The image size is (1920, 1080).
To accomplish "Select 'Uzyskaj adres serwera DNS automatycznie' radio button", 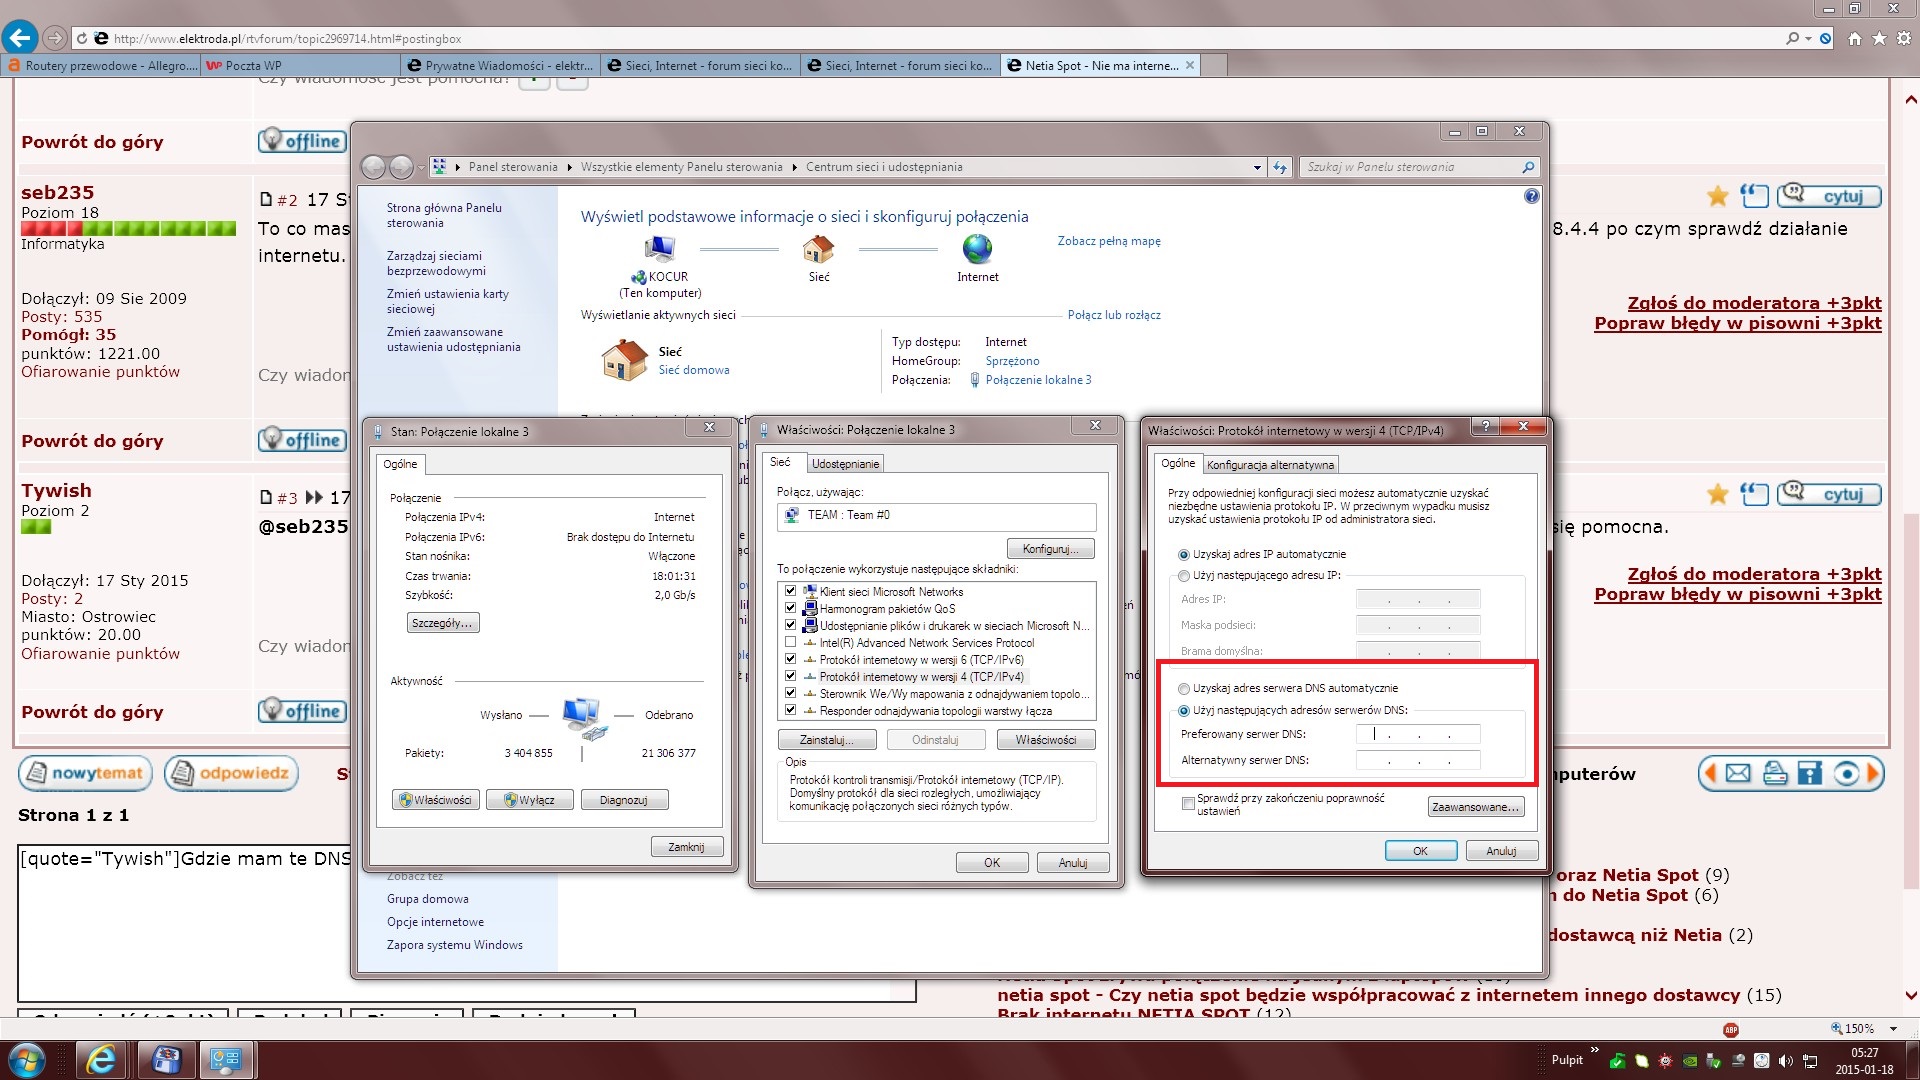I will [x=1184, y=688].
